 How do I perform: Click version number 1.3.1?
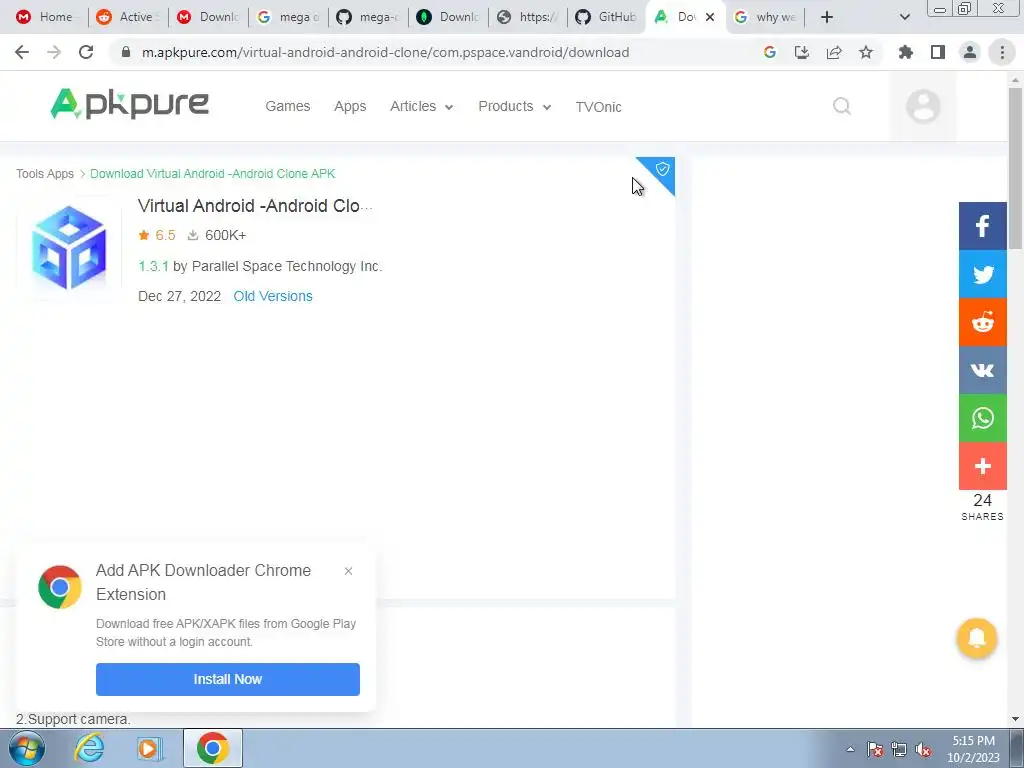[x=153, y=266]
